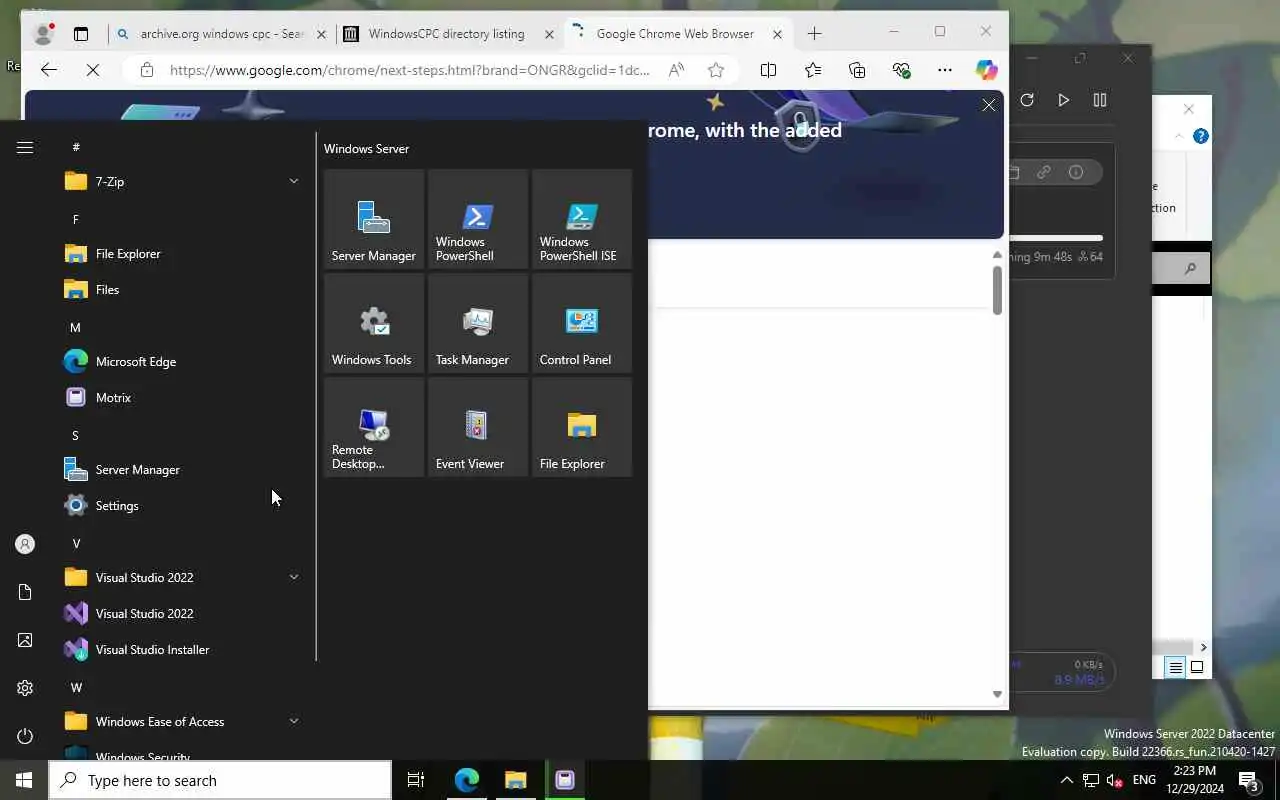Copy download link in Motrix task
Viewport: 1280px width, 800px height.
1044,172
